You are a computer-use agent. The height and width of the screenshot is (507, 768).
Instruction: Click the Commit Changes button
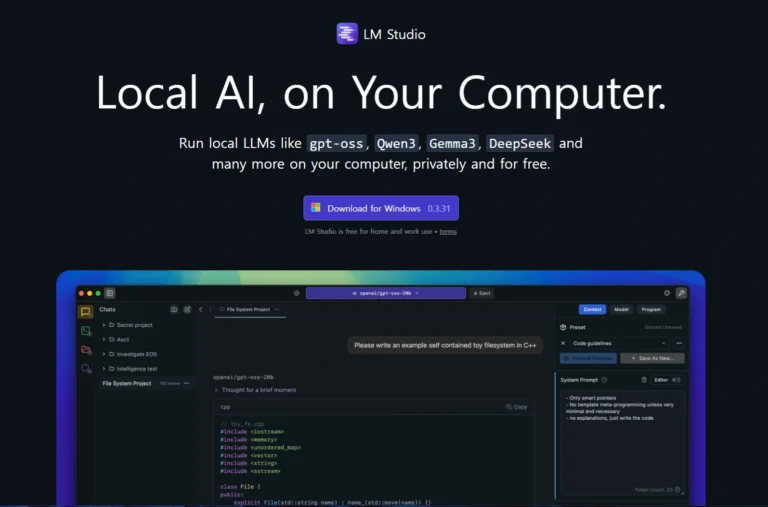click(588, 359)
